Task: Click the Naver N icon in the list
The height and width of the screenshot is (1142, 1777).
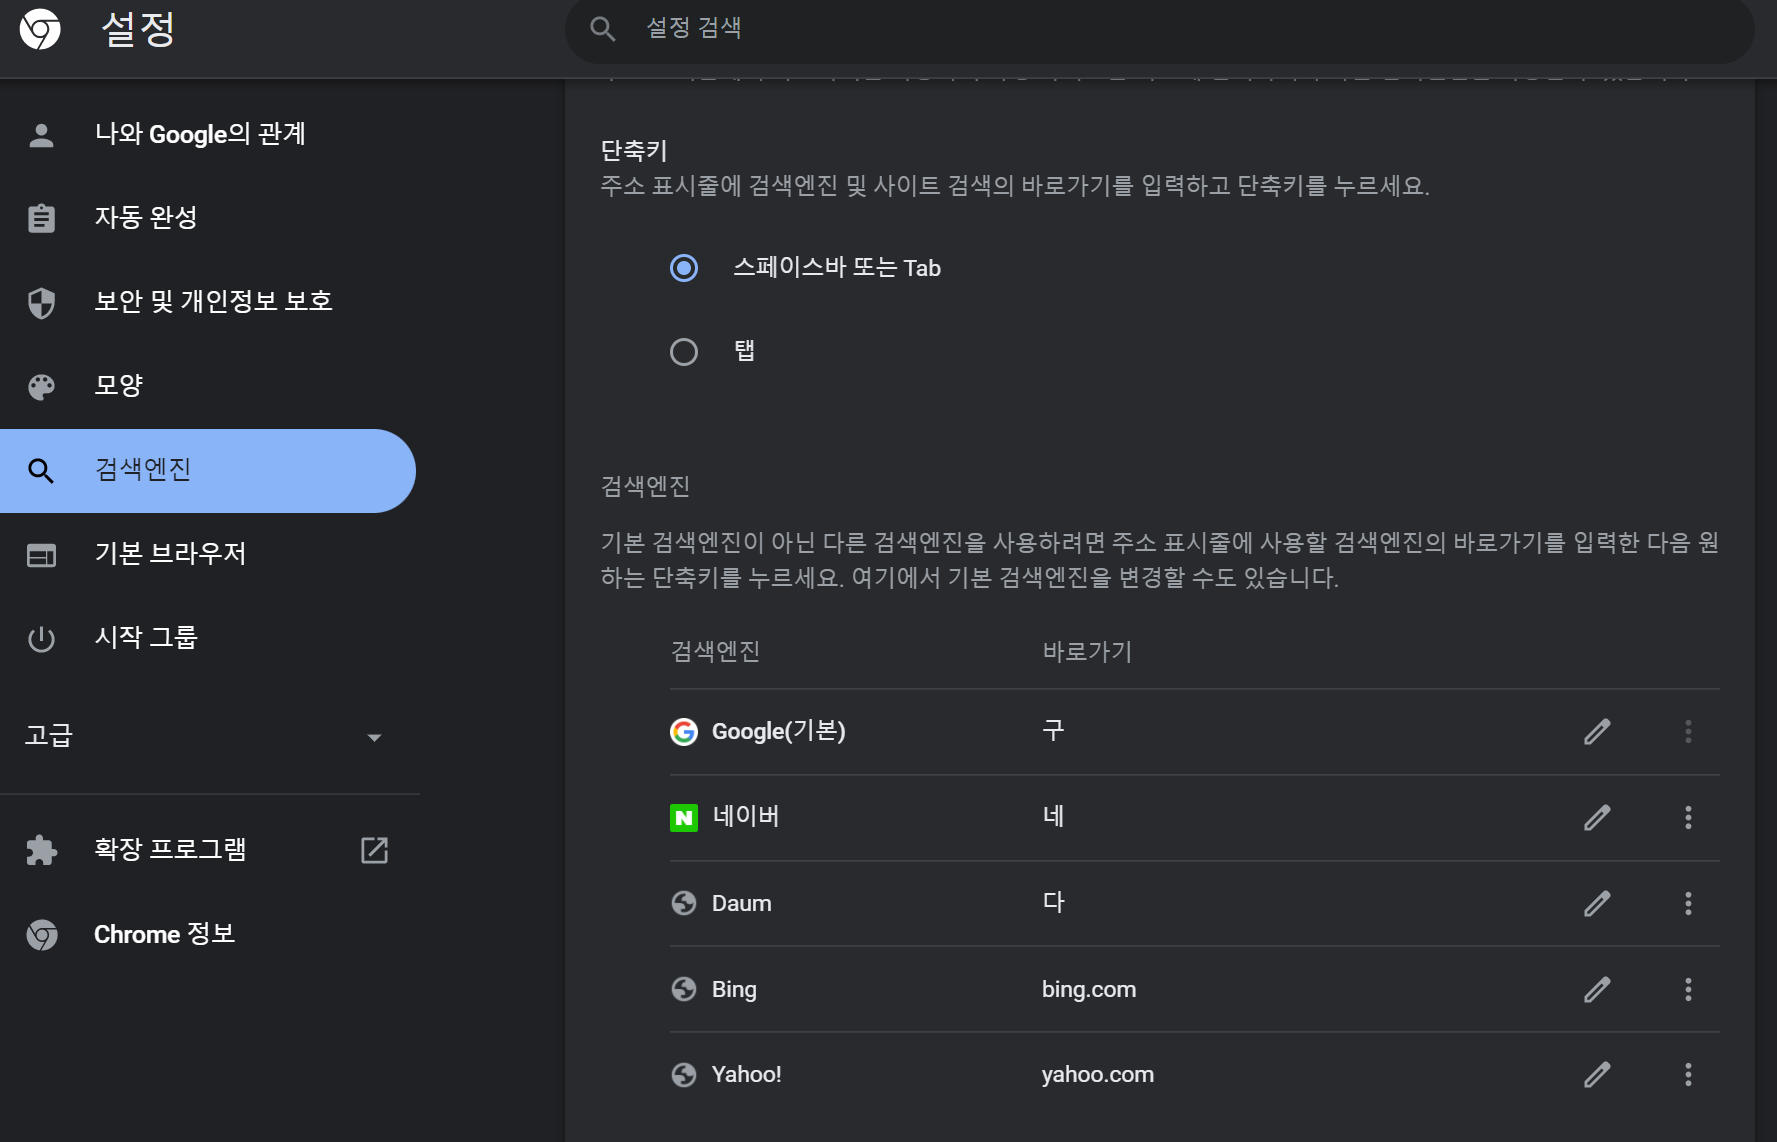Action: tap(684, 818)
